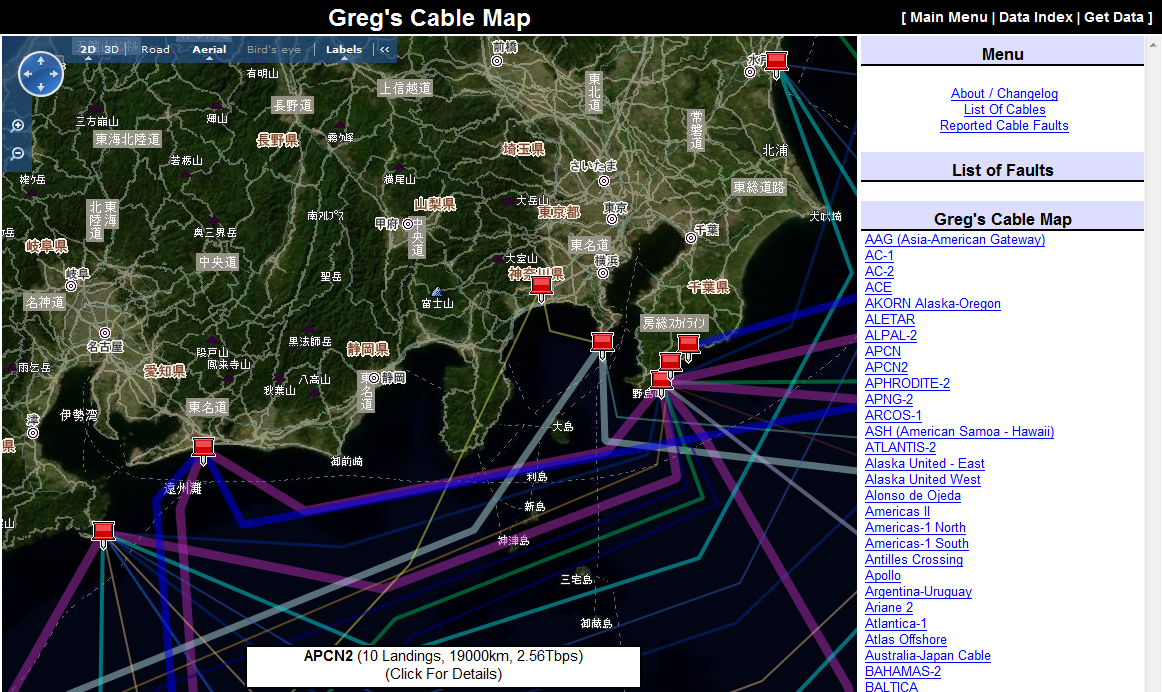Viewport: 1162px width, 692px height.
Task: Select the Aerial map style
Action: click(x=209, y=50)
